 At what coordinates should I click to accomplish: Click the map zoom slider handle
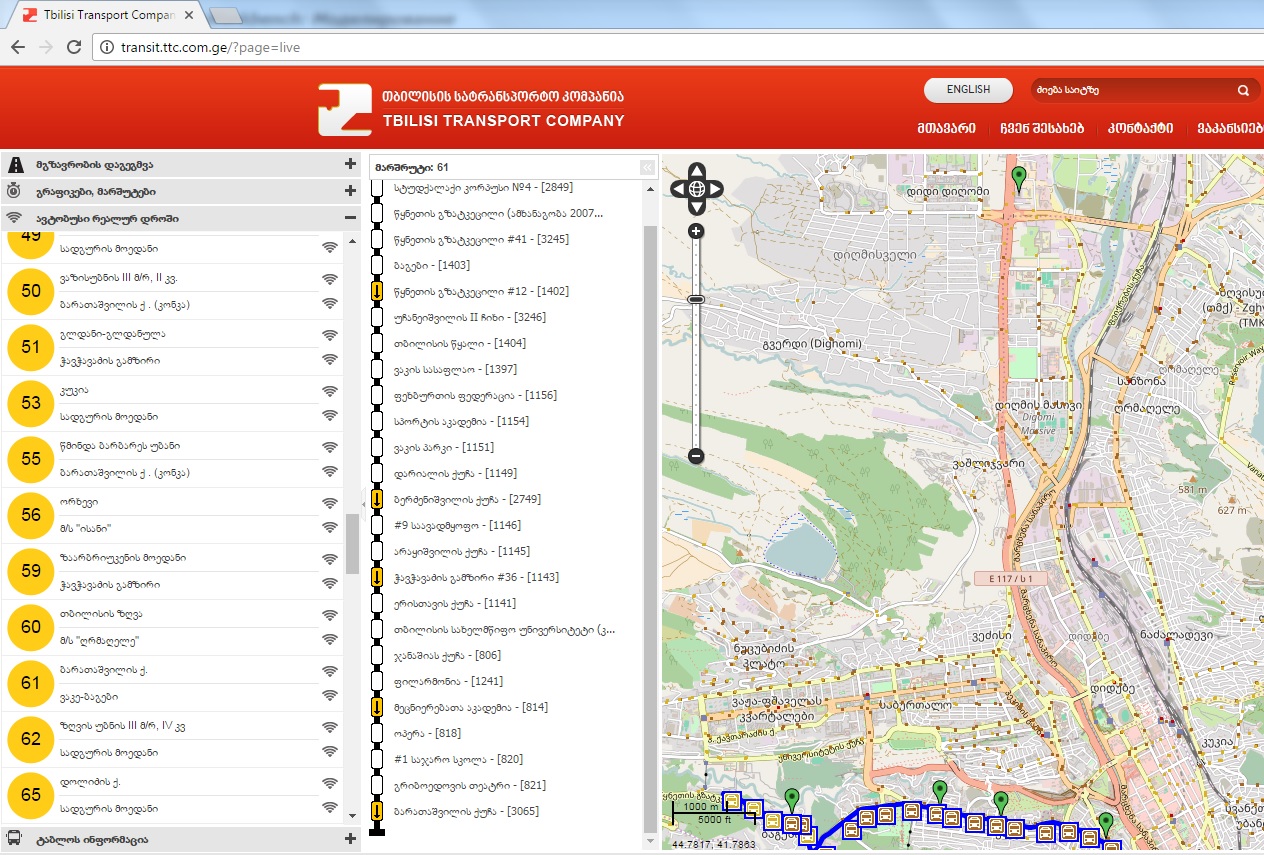[x=696, y=299]
